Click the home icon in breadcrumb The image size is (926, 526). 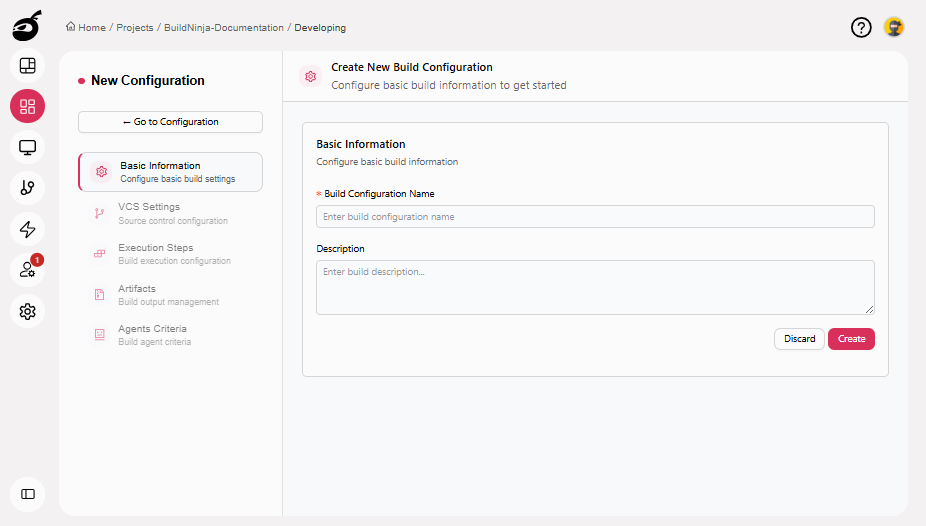point(71,27)
